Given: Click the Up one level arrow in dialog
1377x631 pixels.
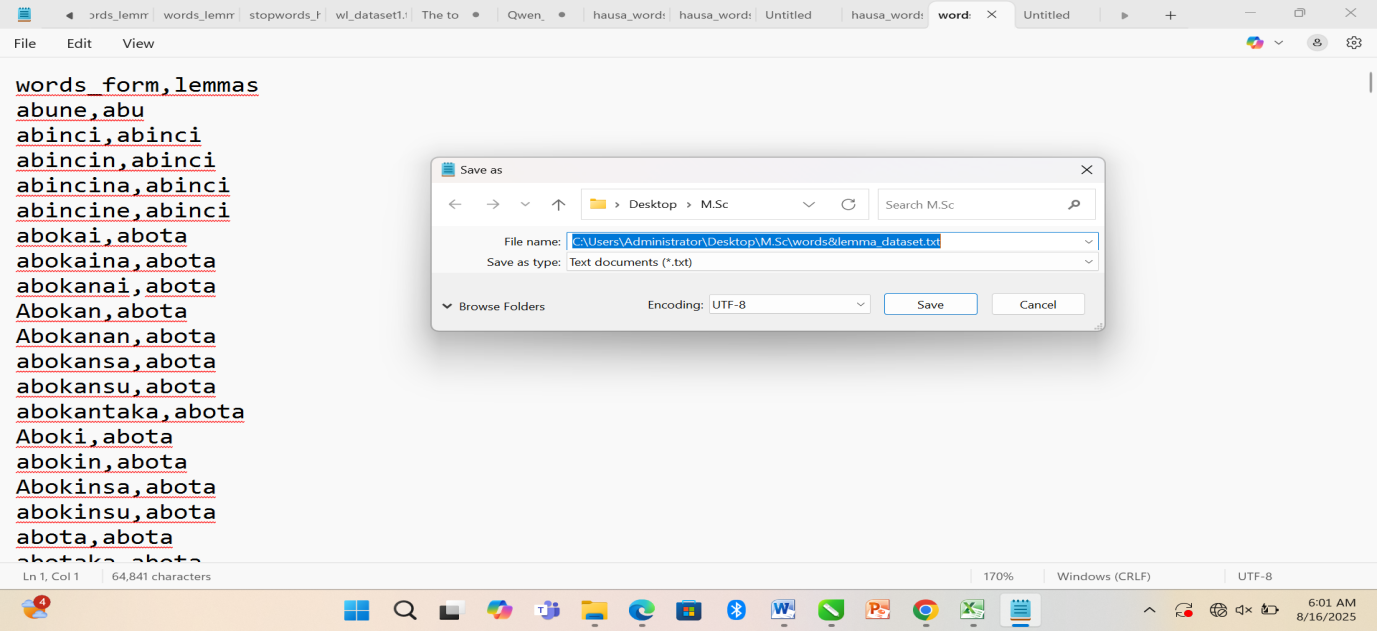Looking at the screenshot, I should 558,204.
